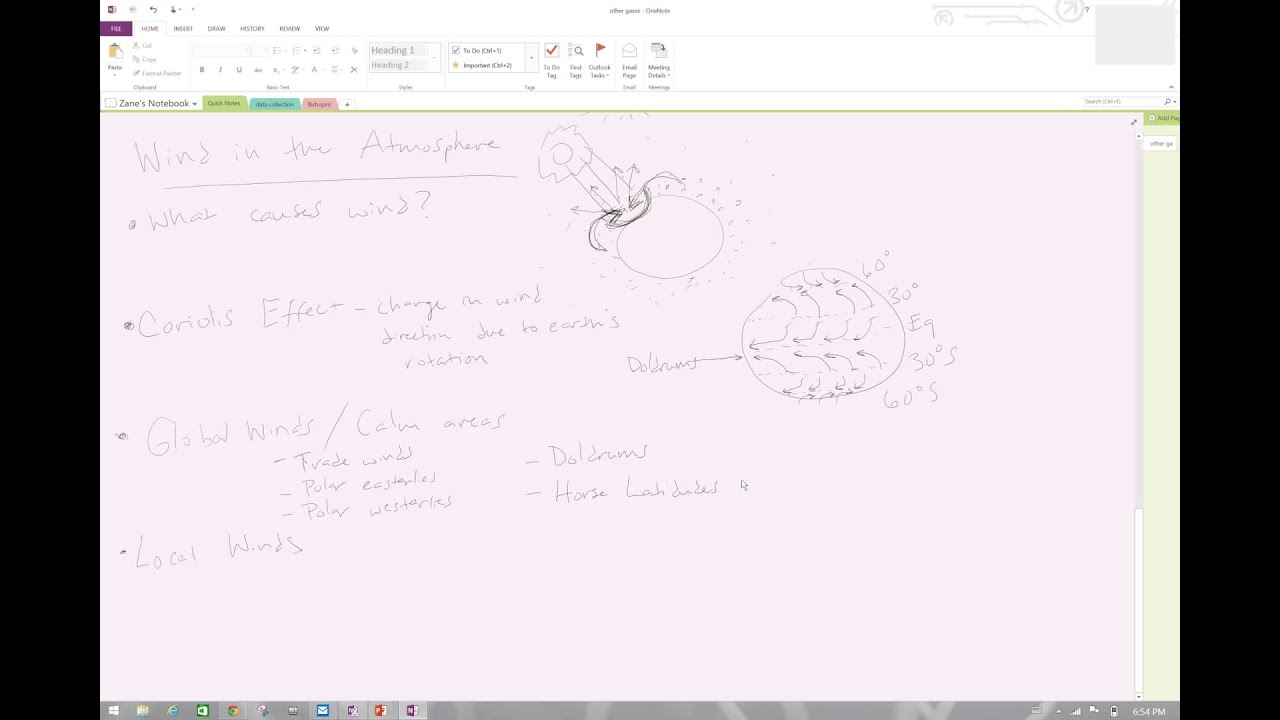Click the OneNote app logo in title bar
Screen dimensions: 1280x720
click(x=112, y=10)
